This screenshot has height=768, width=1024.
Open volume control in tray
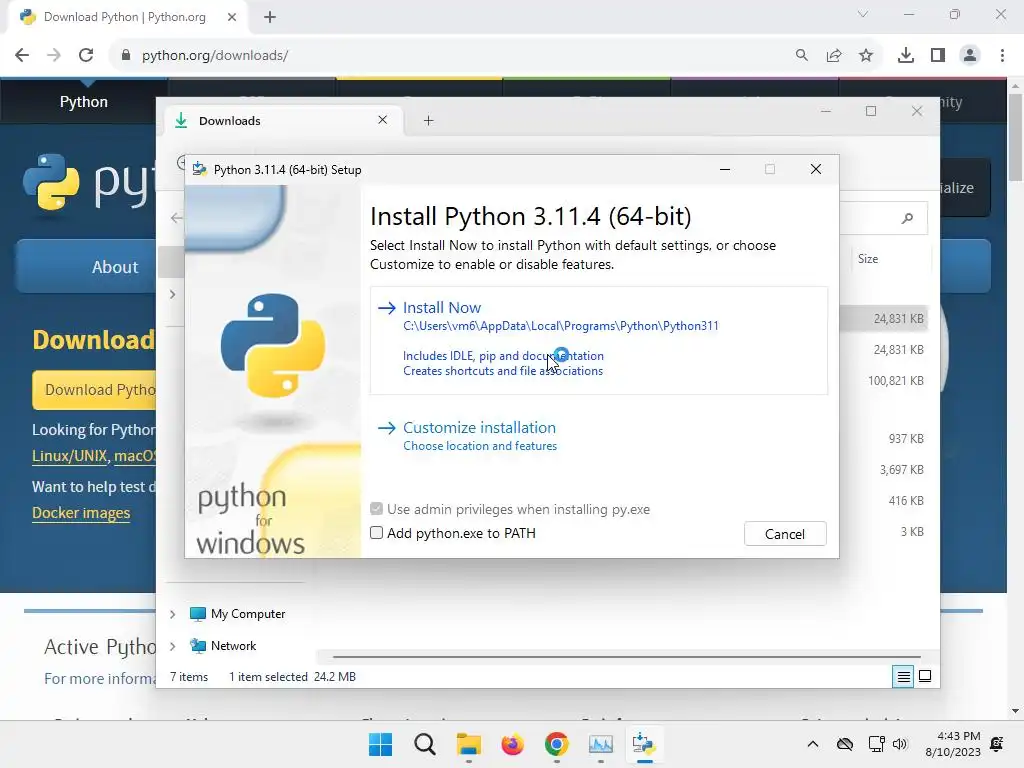900,744
